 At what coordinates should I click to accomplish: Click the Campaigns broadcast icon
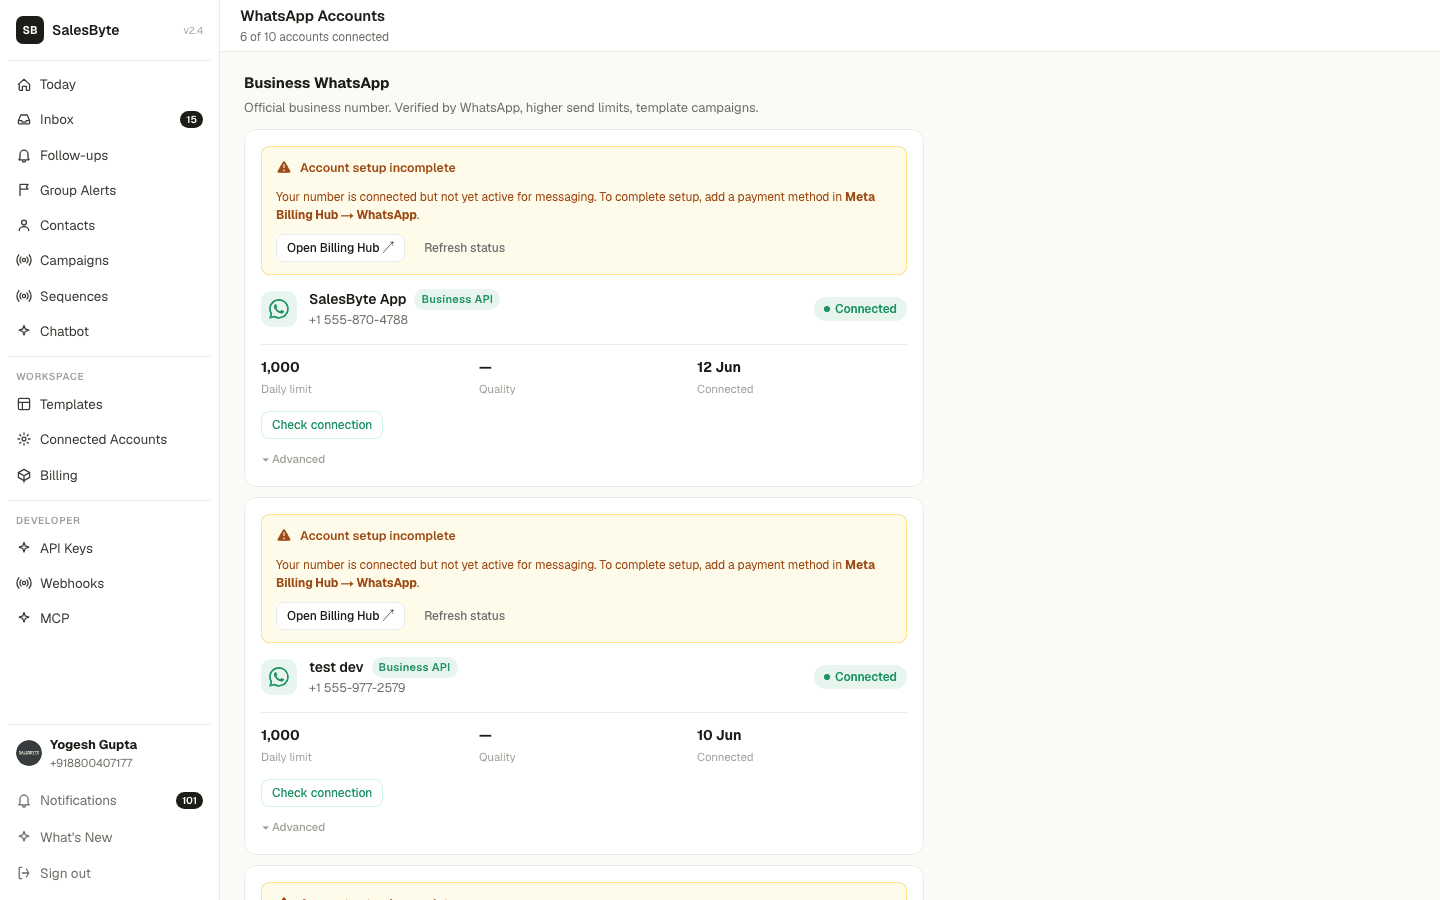(x=24, y=261)
